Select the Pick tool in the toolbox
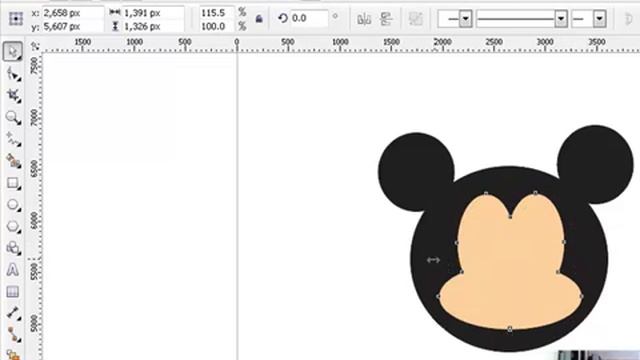The image size is (640, 360). 13,52
